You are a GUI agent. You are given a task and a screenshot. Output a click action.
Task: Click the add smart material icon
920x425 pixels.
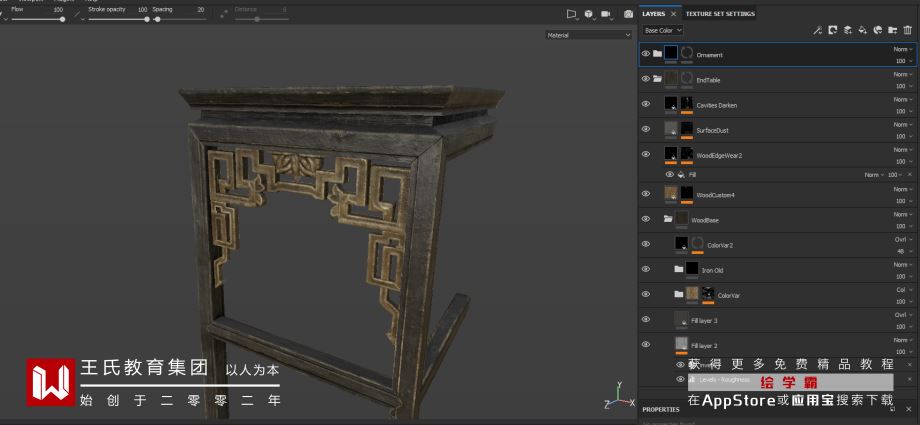point(878,31)
